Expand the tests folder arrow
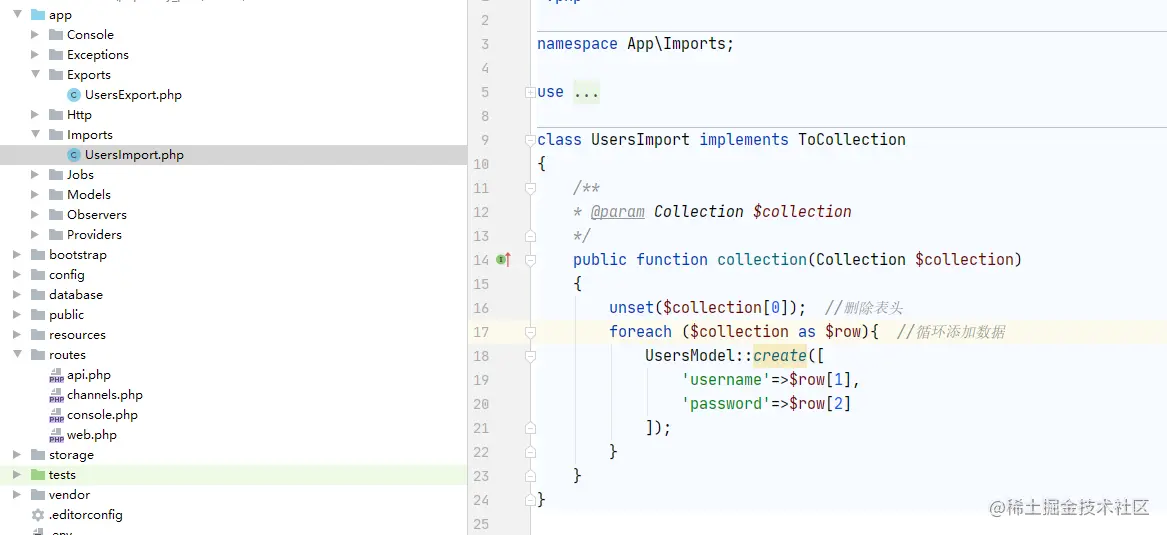Viewport: 1167px width, 535px height. (17, 475)
